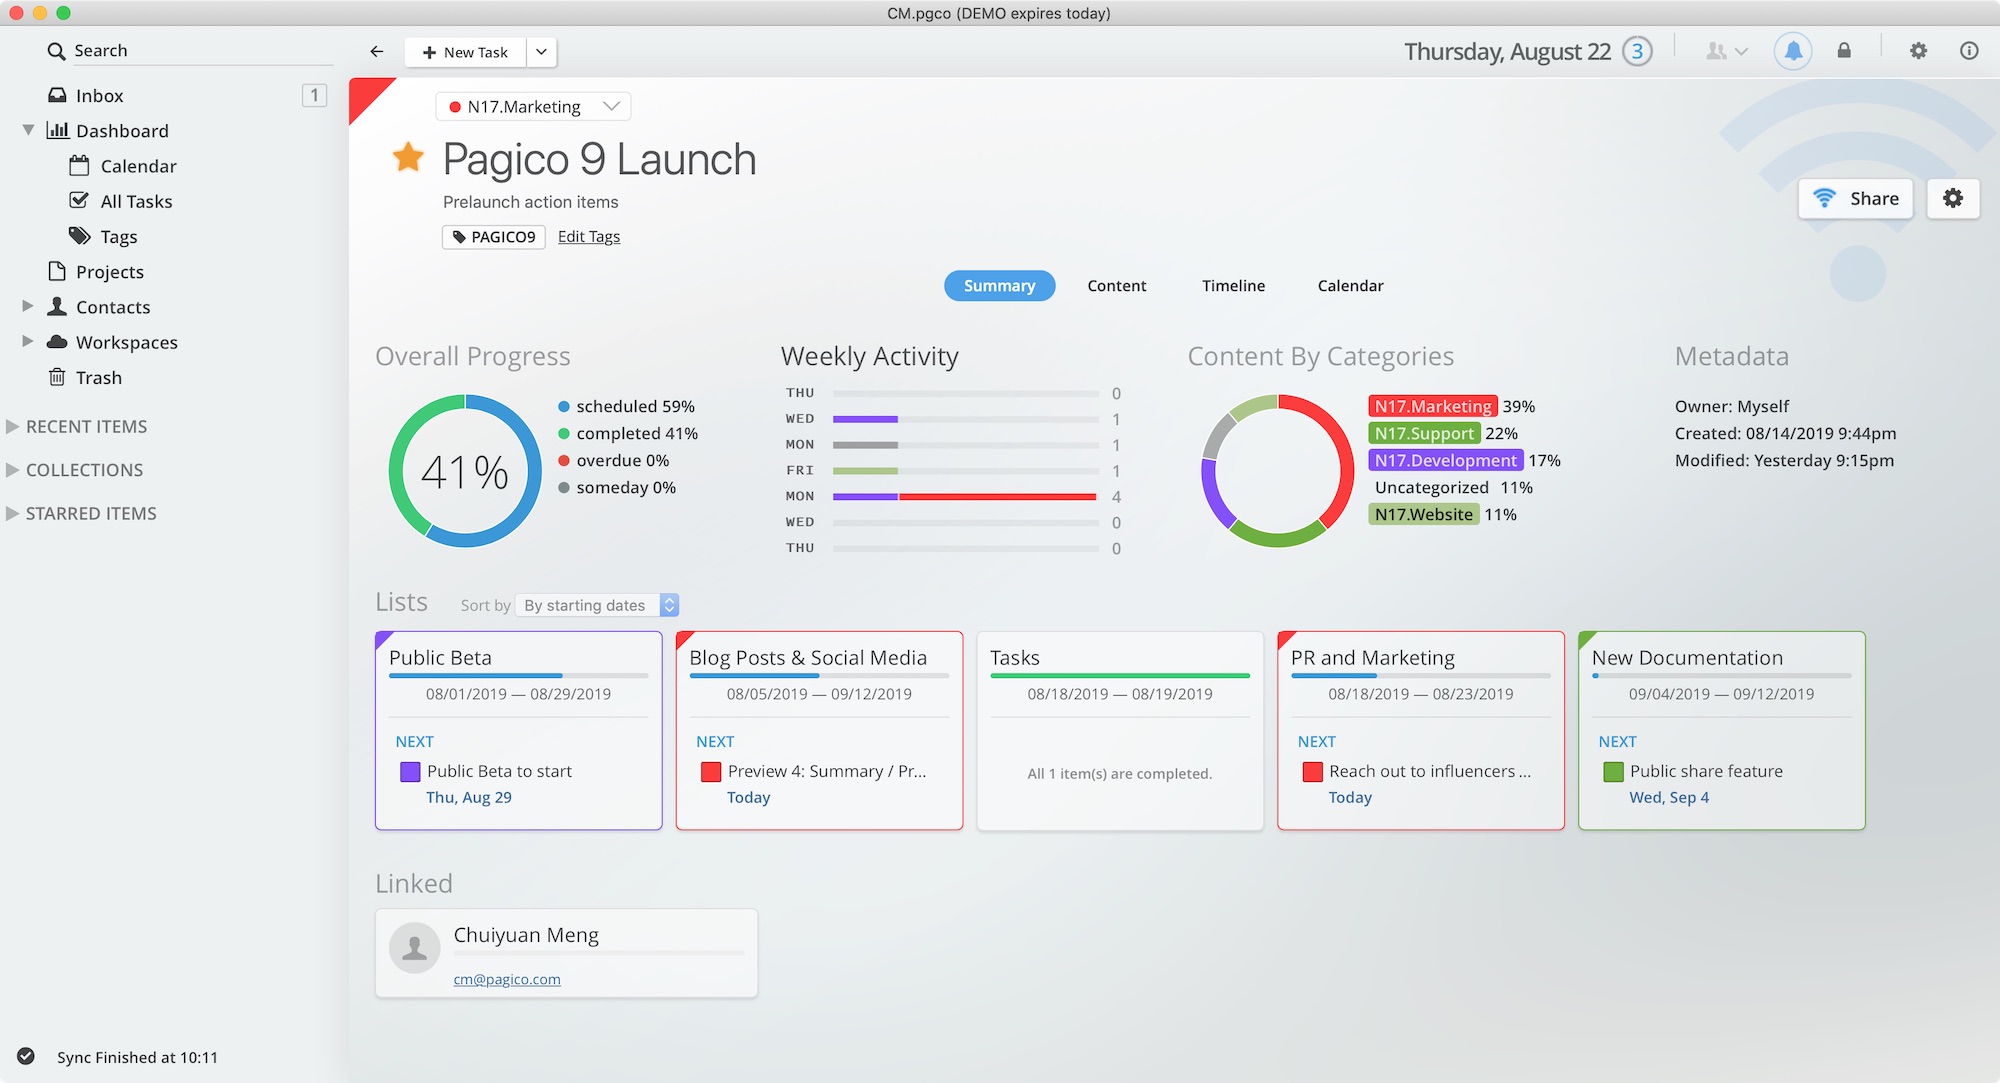
Task: Switch to the Summary tab
Action: pyautogui.click(x=999, y=285)
